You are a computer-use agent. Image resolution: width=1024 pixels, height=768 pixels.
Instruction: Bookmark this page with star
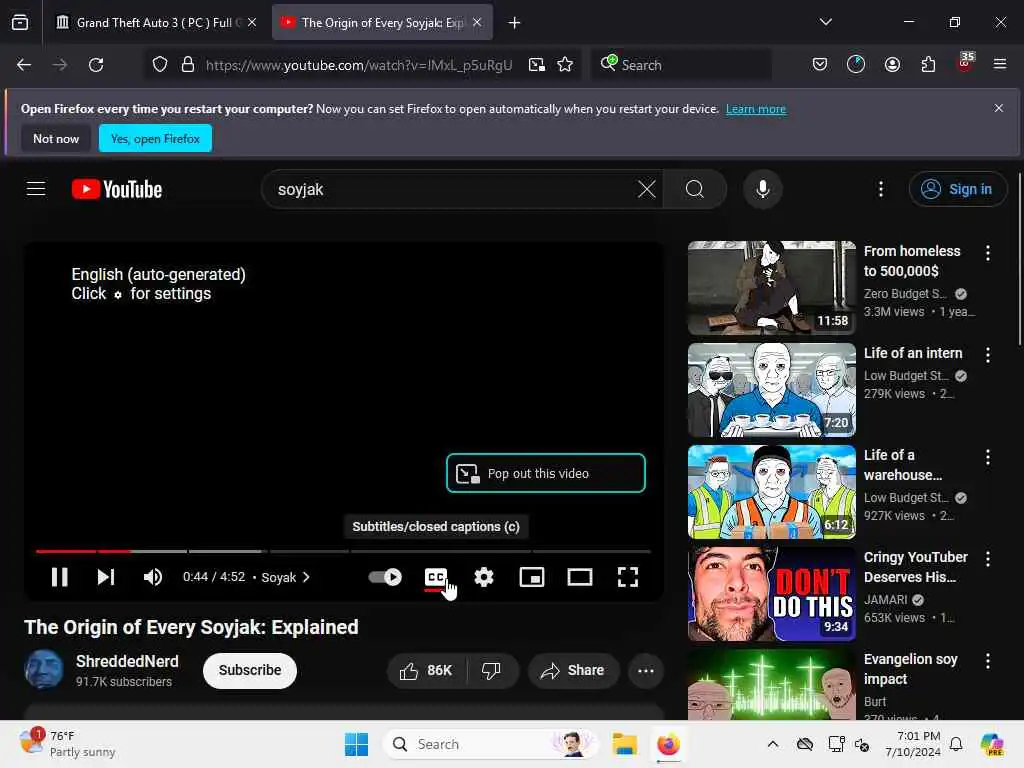click(565, 65)
